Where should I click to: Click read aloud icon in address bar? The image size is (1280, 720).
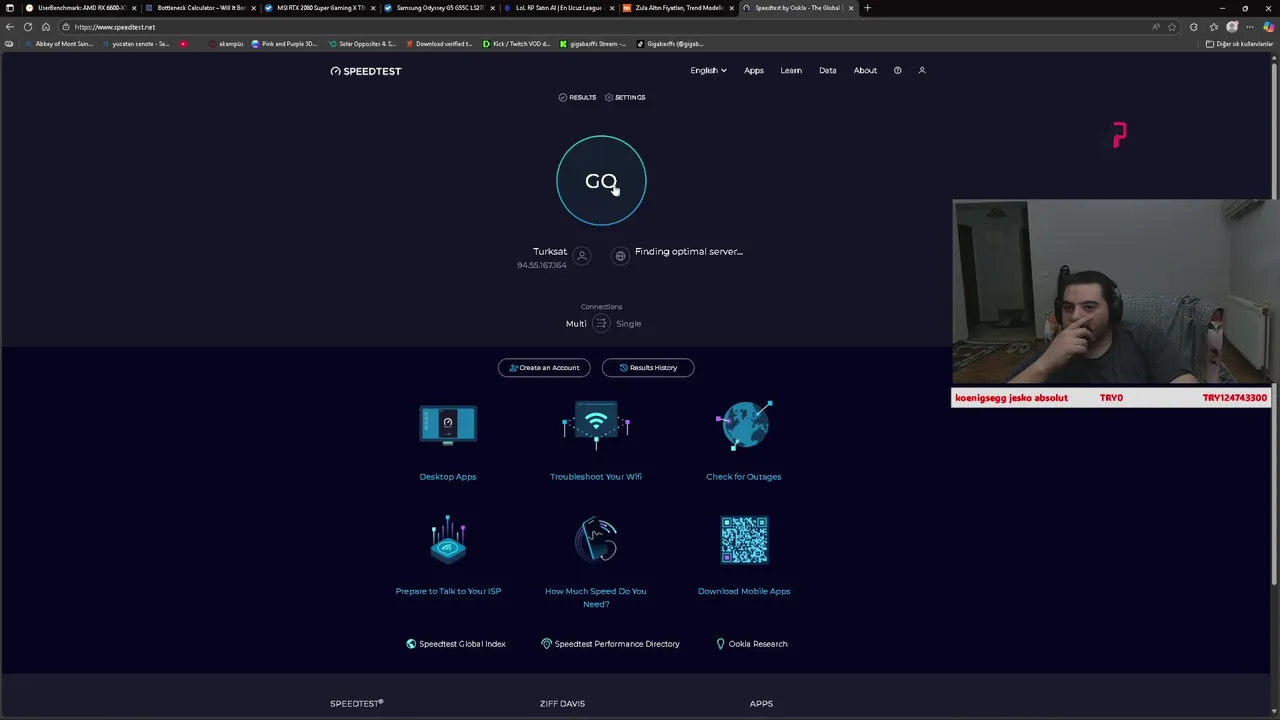[1156, 27]
